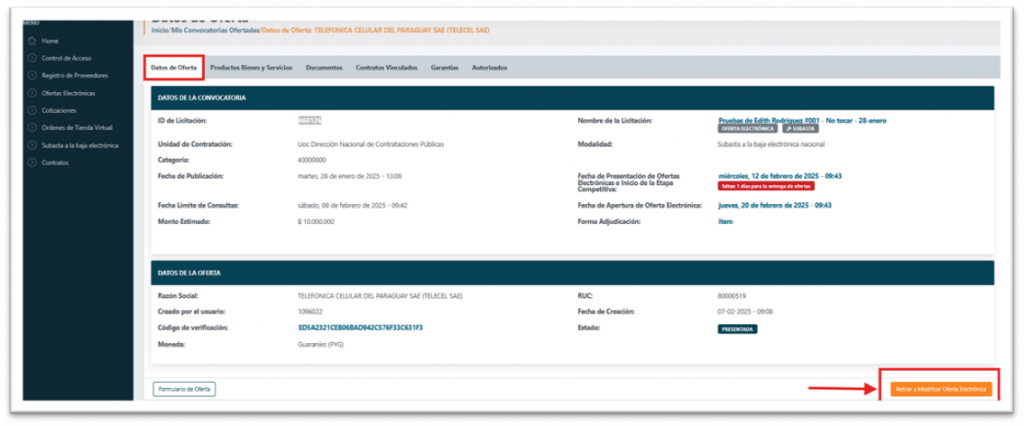The width and height of the screenshot is (1024, 426).
Task: Switch to the Contratos Vinculados tab
Action: (386, 68)
